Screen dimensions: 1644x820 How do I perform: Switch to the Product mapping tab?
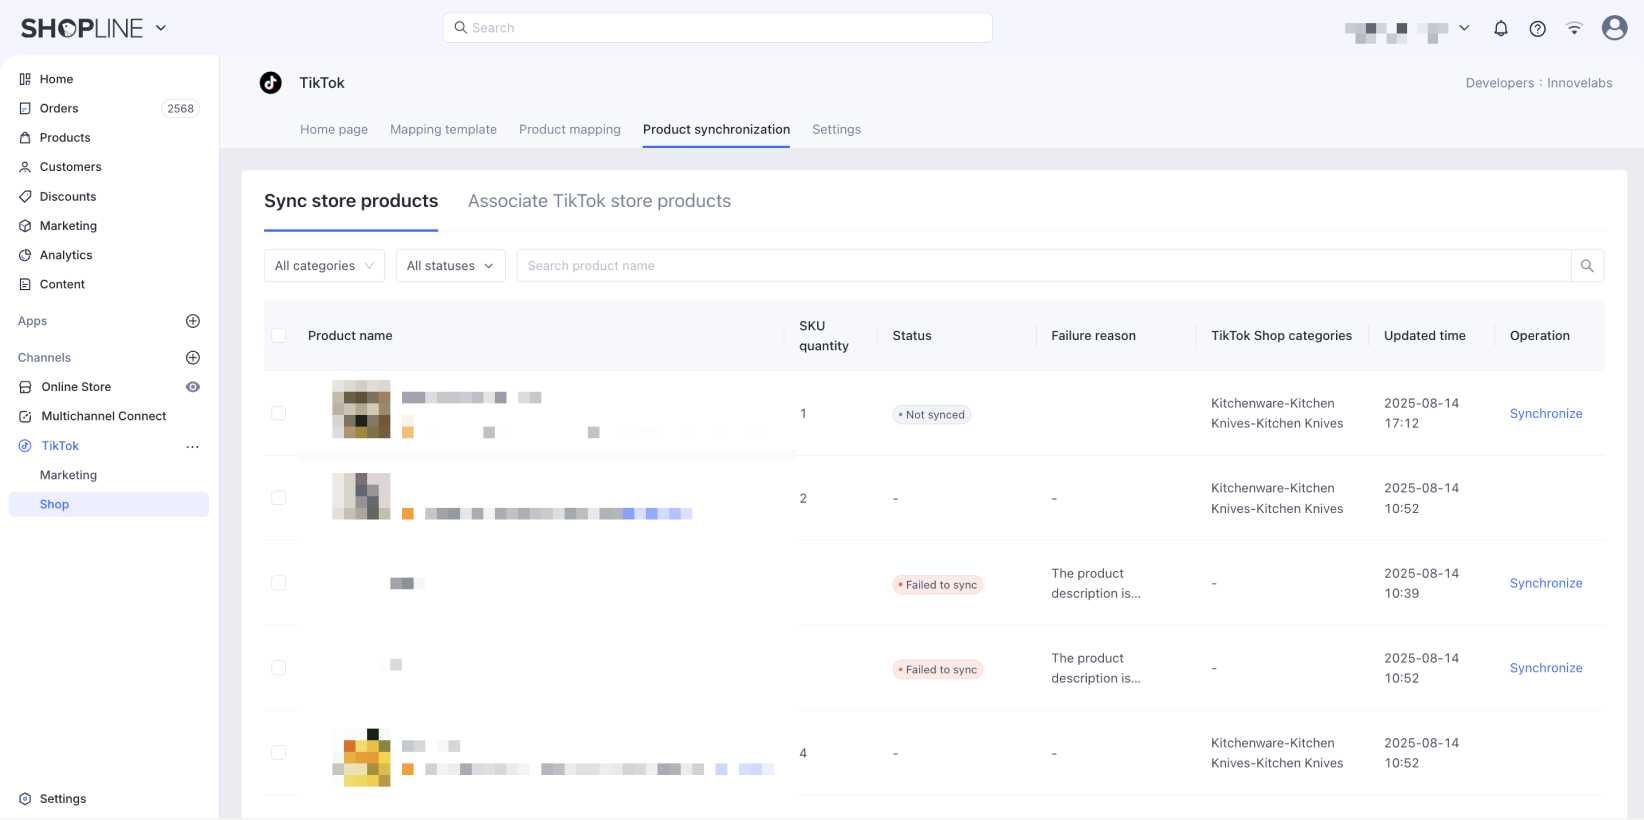tap(569, 130)
